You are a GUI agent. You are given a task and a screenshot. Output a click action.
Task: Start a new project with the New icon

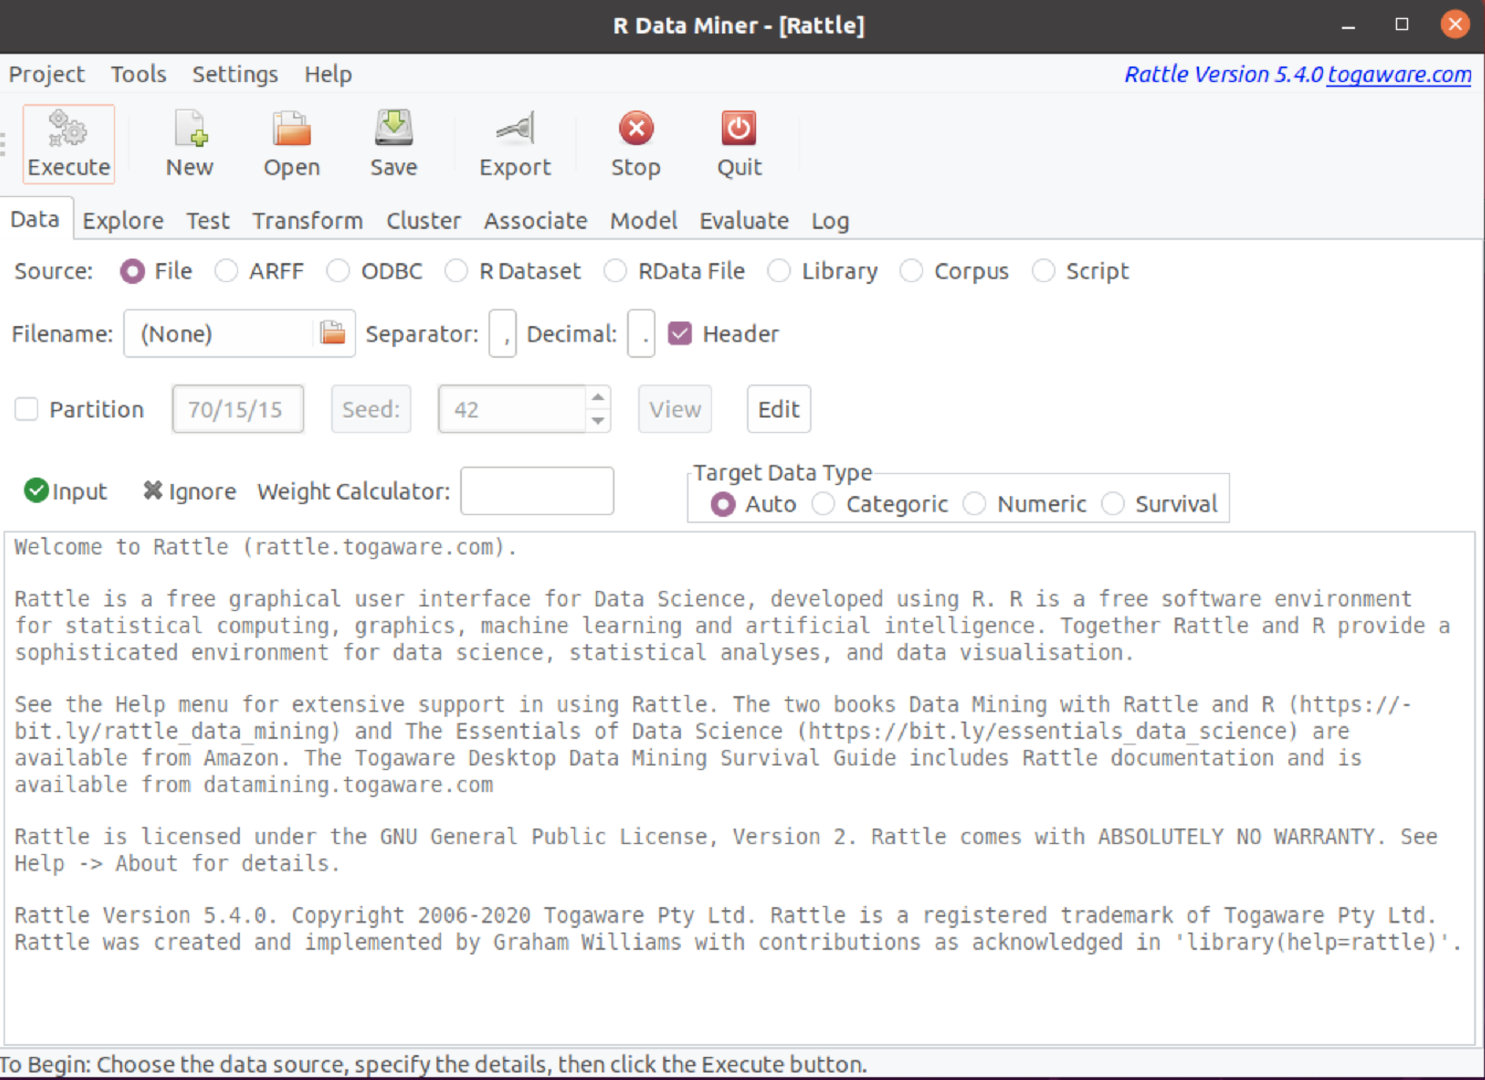tap(189, 143)
